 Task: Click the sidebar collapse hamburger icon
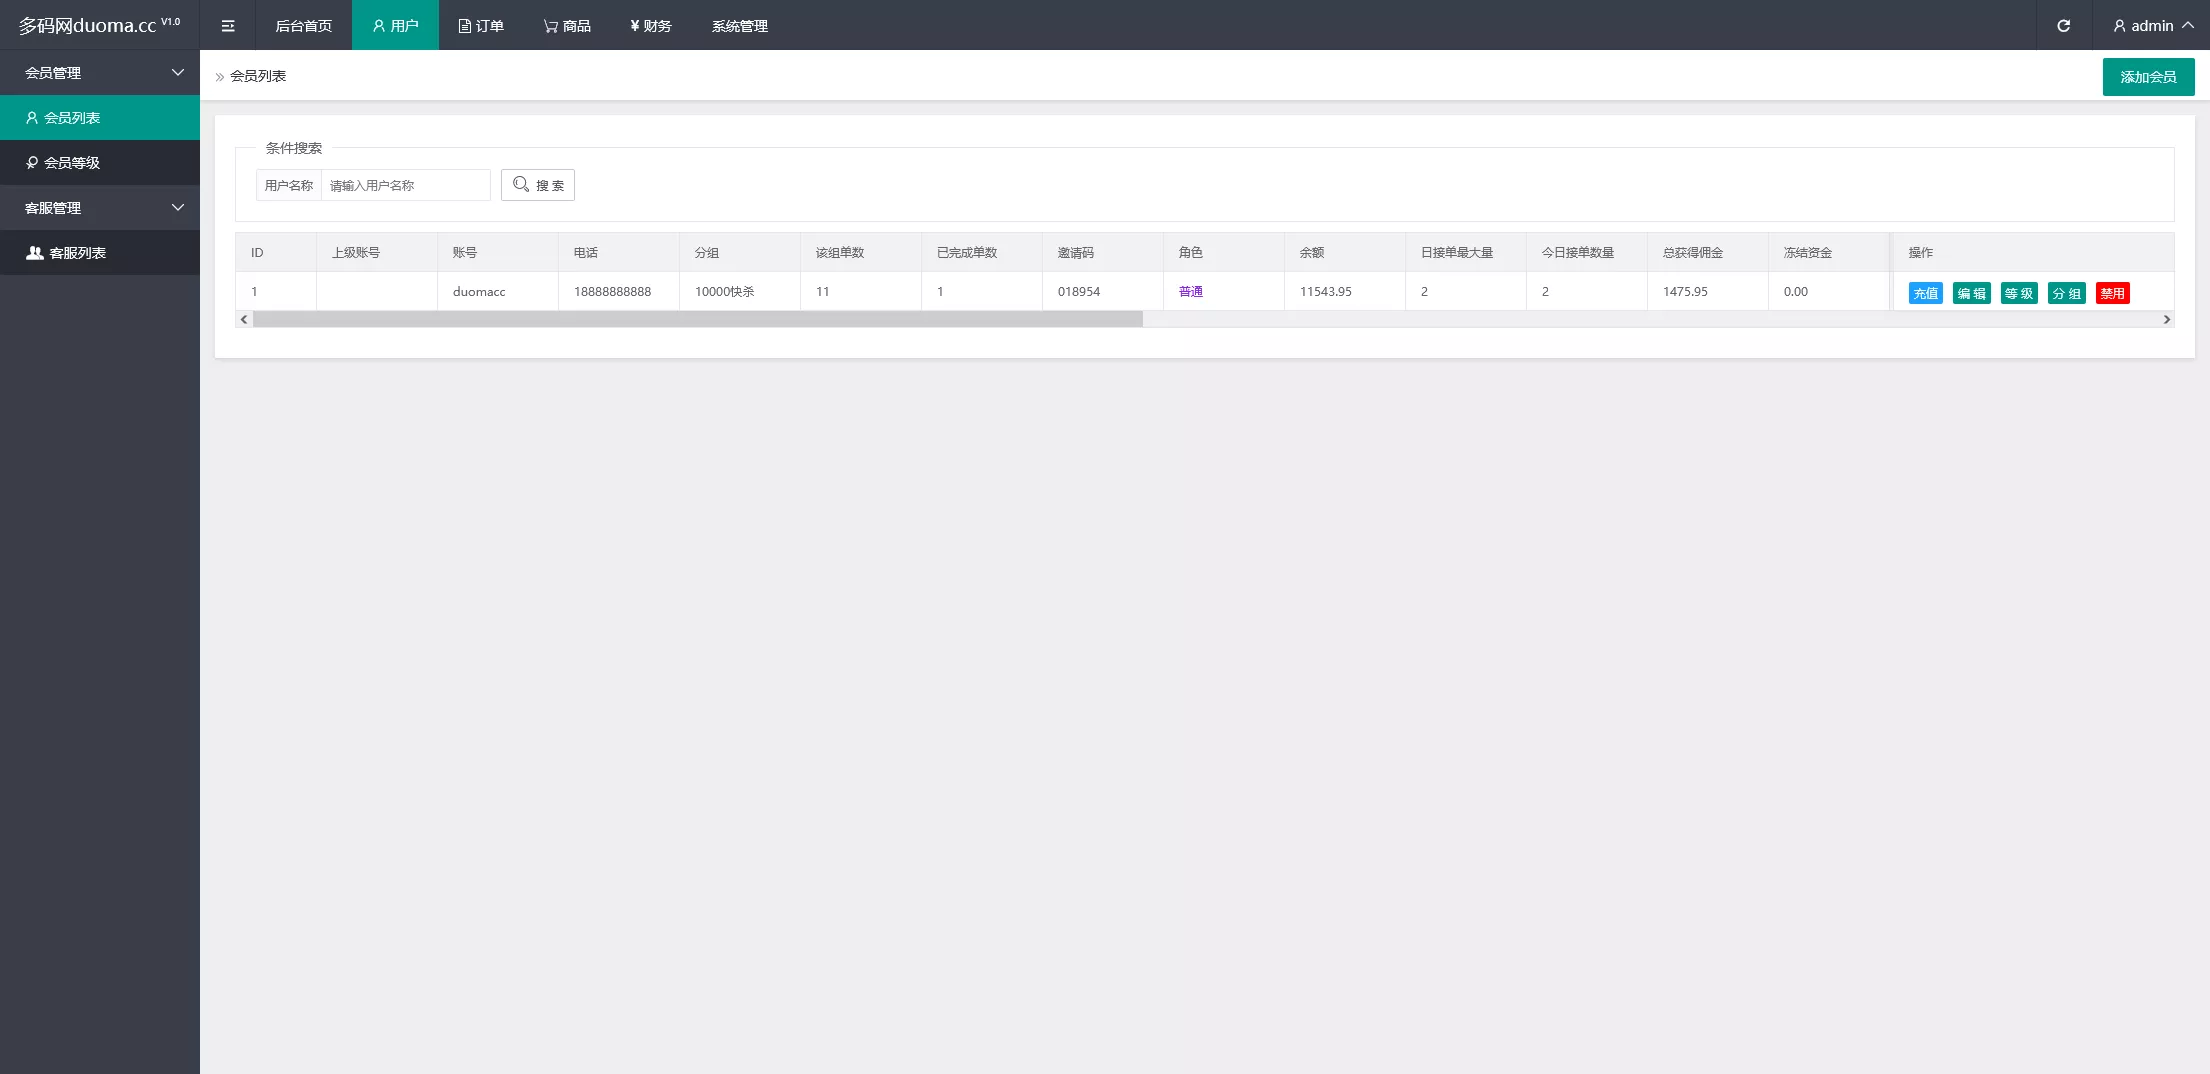click(x=228, y=26)
